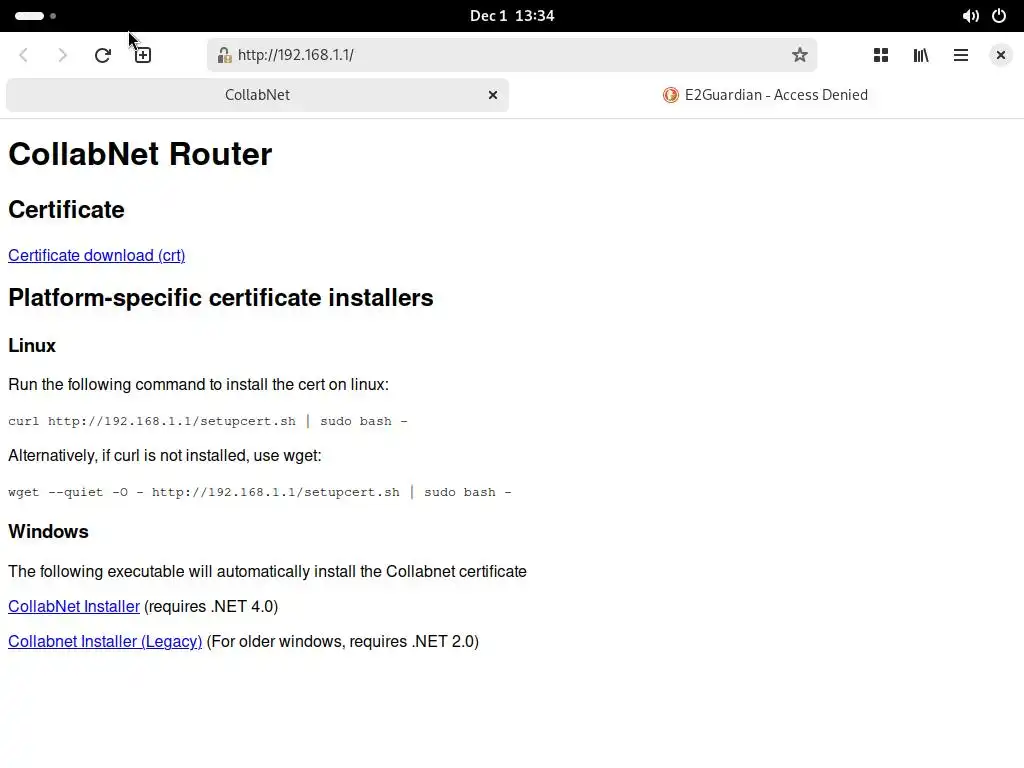Switch to the CollabNet tab
This screenshot has height=768, width=1024.
(257, 95)
